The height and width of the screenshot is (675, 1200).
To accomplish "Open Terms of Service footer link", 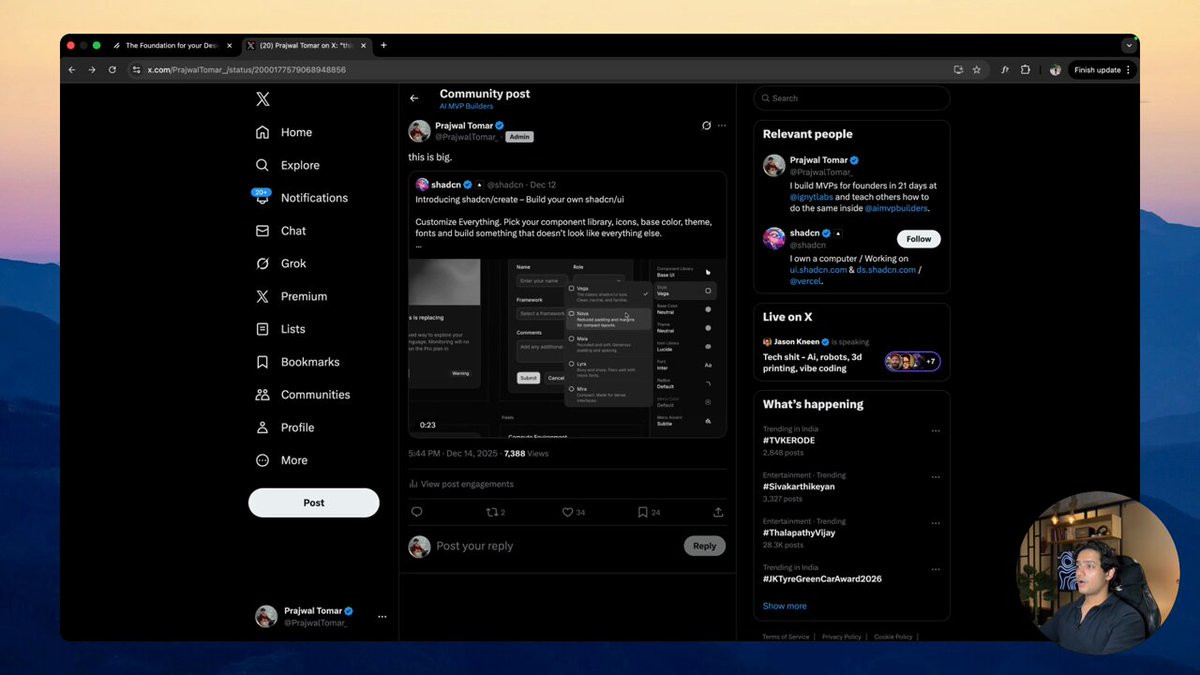I will pyautogui.click(x=786, y=637).
